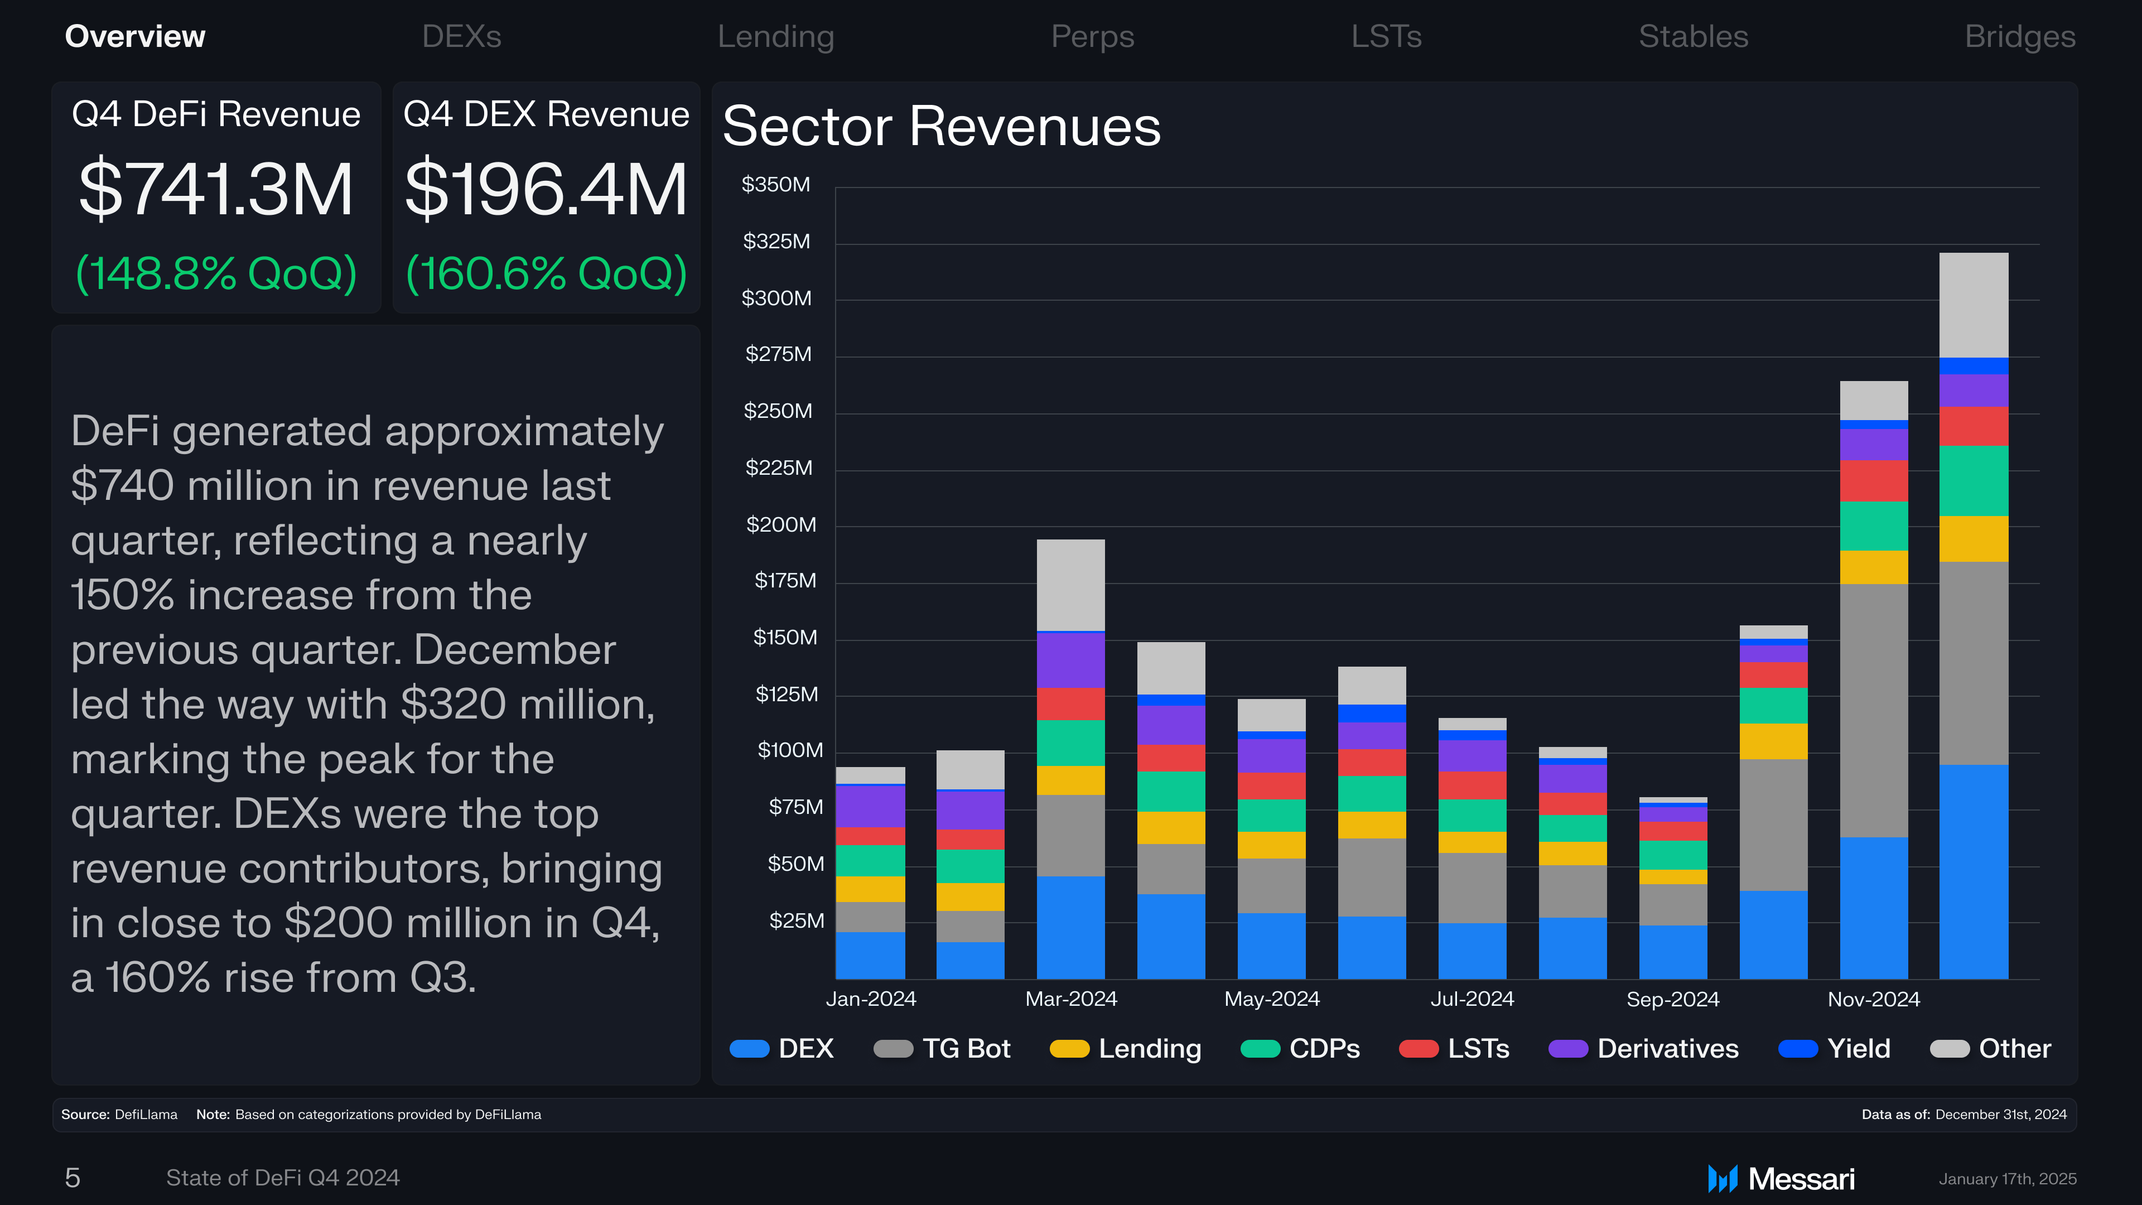Click the Q4 DEX Revenue card
Screen dimensions: 2142x1205
click(546, 197)
